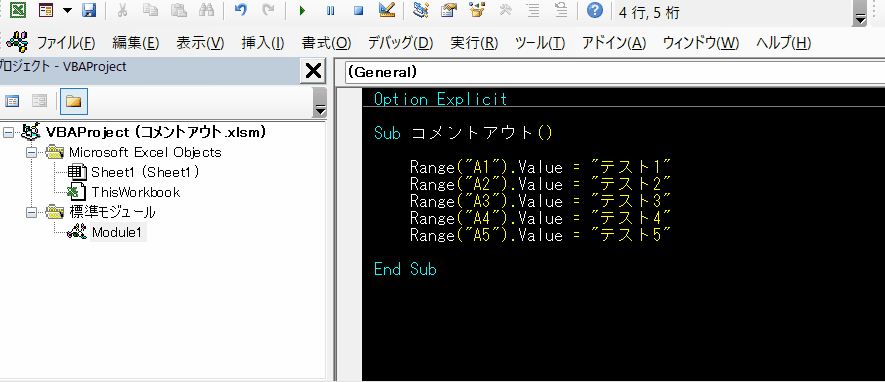Open the Object Browser icon
The width and height of the screenshot is (885, 382).
click(x=477, y=10)
